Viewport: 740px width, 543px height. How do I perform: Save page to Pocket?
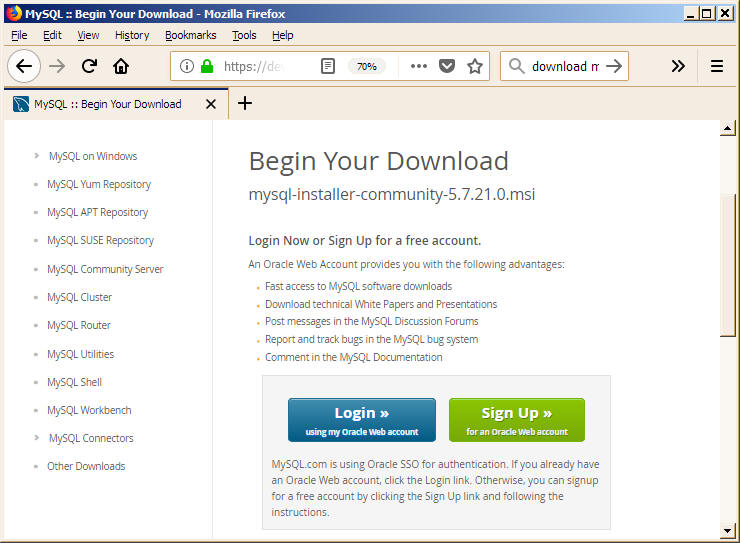click(x=446, y=66)
